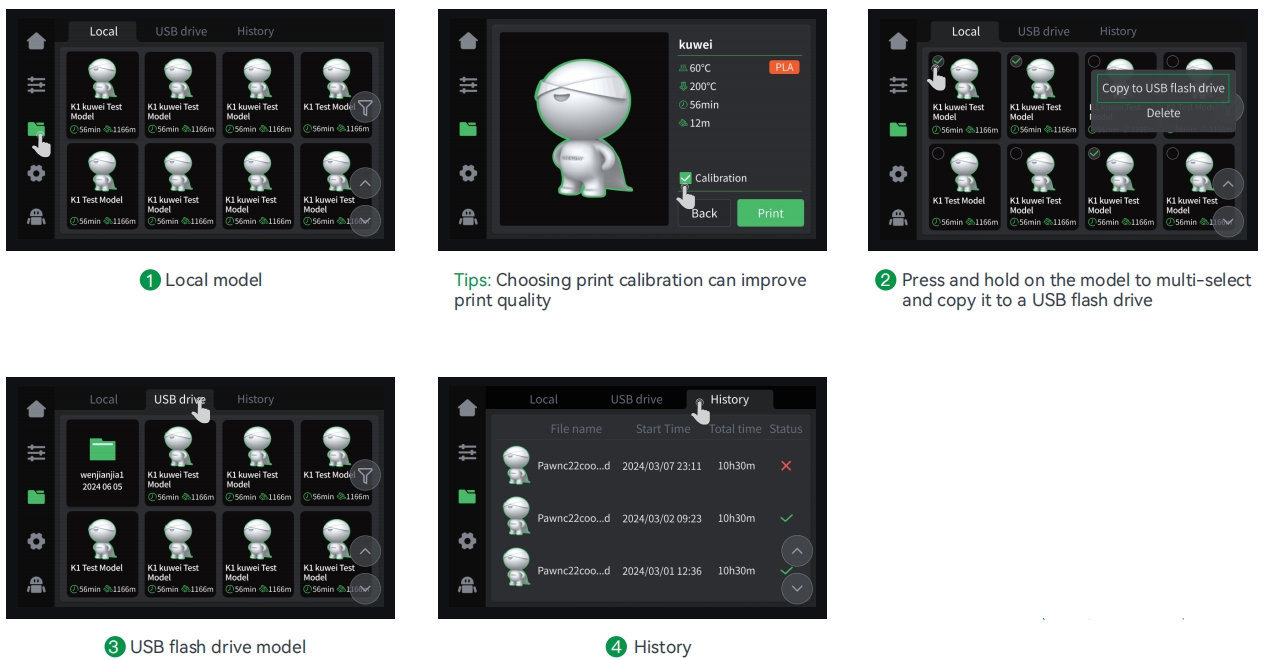The width and height of the screenshot is (1266, 660).
Task: Start printing with the green Print button
Action: pyautogui.click(x=770, y=213)
